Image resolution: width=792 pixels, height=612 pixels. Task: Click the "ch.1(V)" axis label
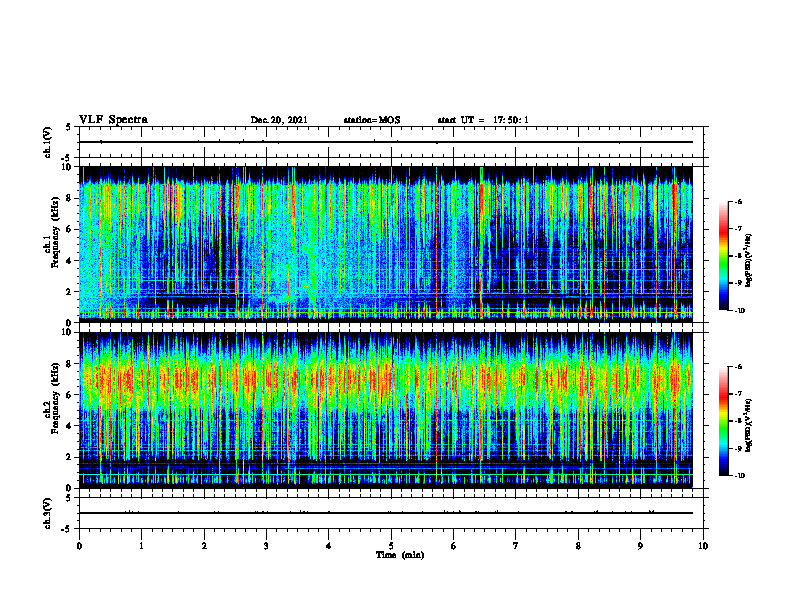pos(47,142)
